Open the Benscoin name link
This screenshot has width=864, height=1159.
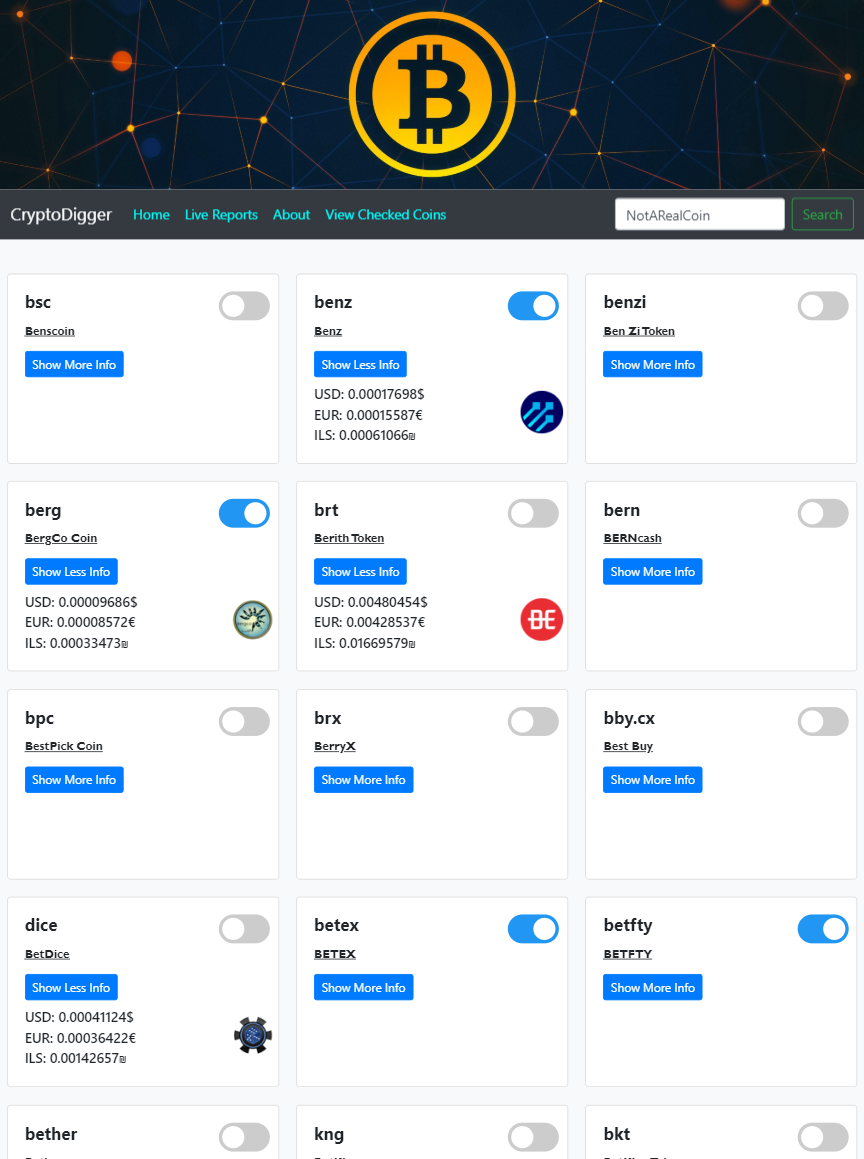(x=50, y=330)
